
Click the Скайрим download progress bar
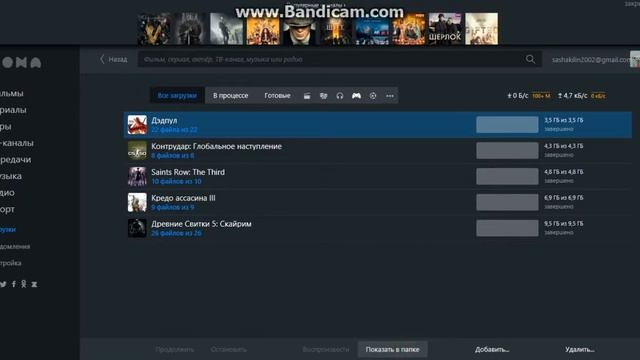tap(507, 228)
